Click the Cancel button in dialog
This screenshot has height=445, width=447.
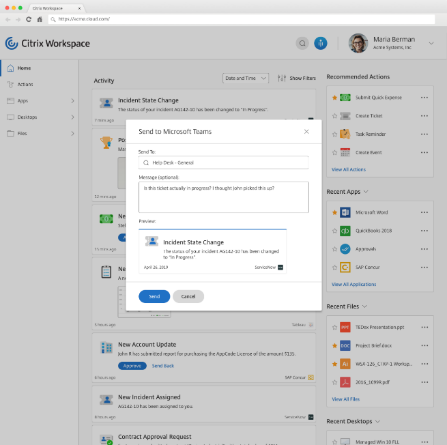pyautogui.click(x=188, y=296)
